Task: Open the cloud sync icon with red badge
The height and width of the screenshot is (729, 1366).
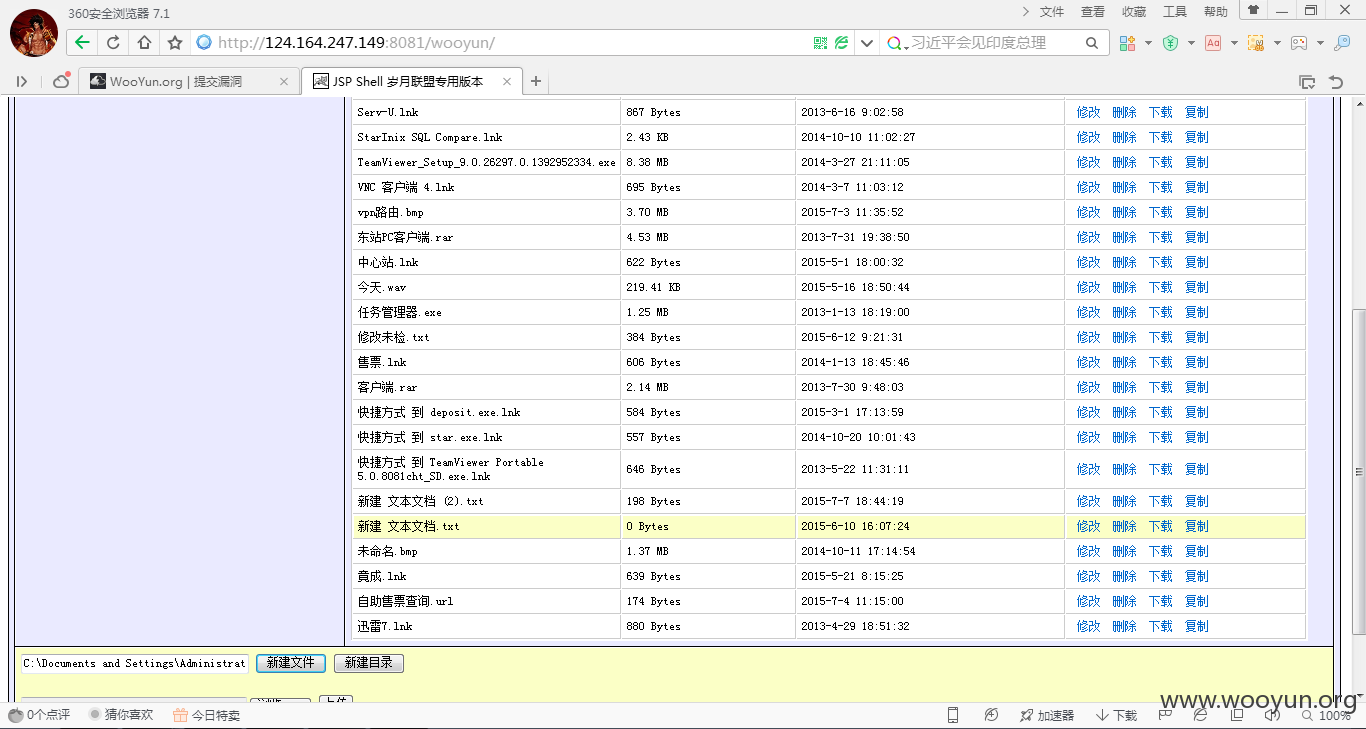Action: [x=61, y=80]
